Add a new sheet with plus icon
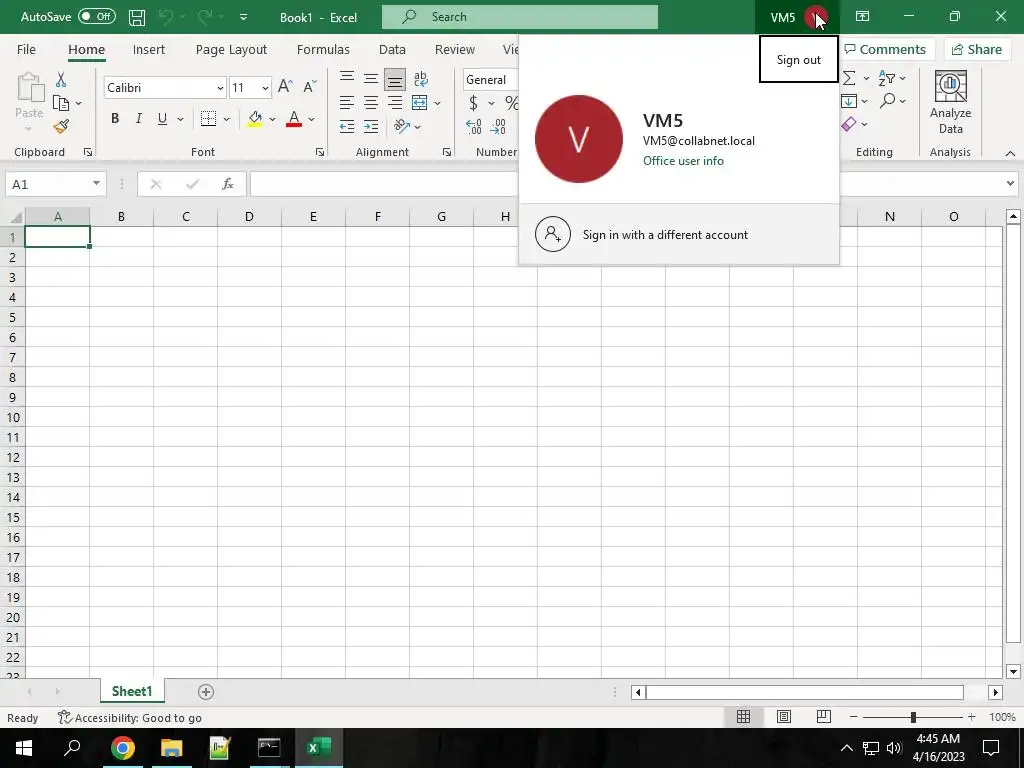 tap(206, 692)
